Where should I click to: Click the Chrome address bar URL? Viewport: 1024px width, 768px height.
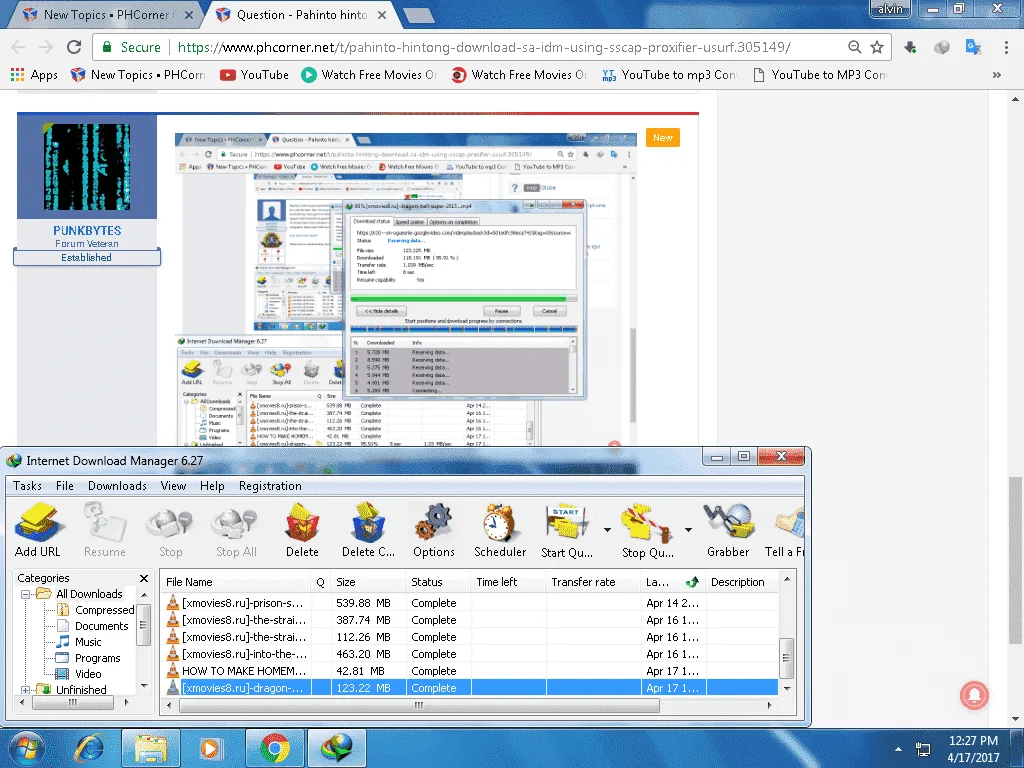point(484,47)
